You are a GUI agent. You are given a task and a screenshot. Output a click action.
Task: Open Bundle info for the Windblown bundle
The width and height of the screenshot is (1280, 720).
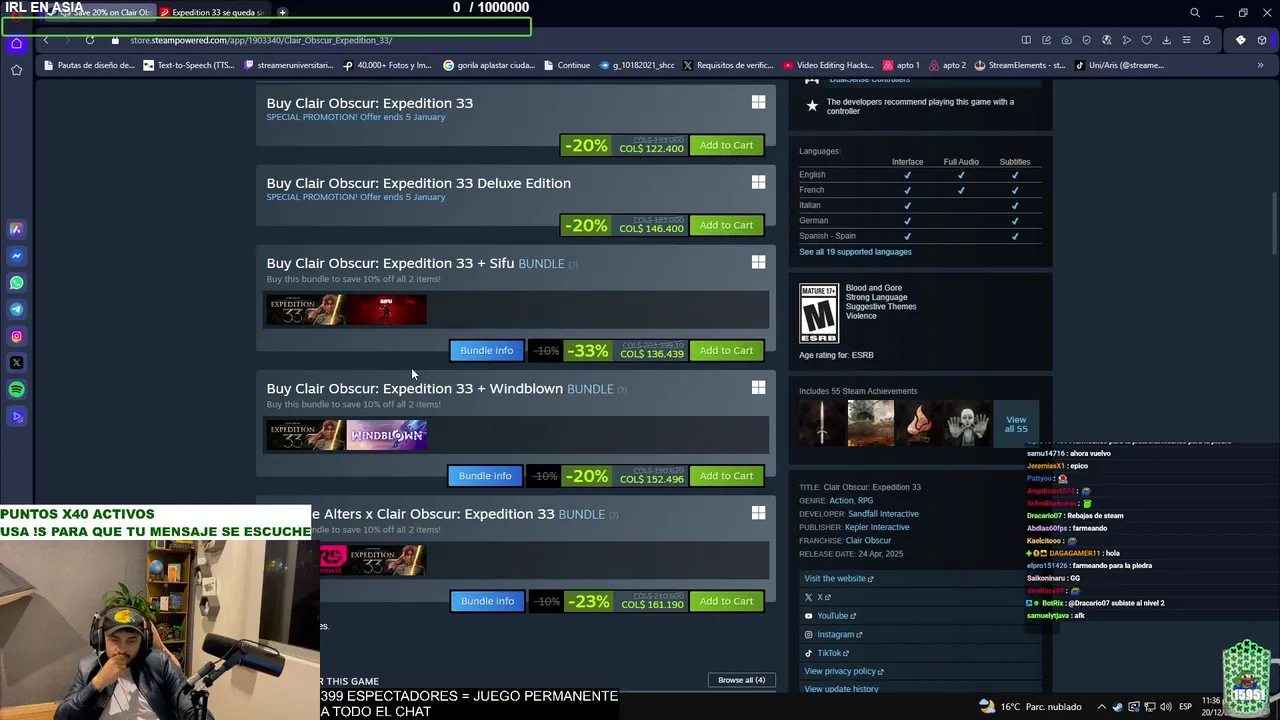485,476
